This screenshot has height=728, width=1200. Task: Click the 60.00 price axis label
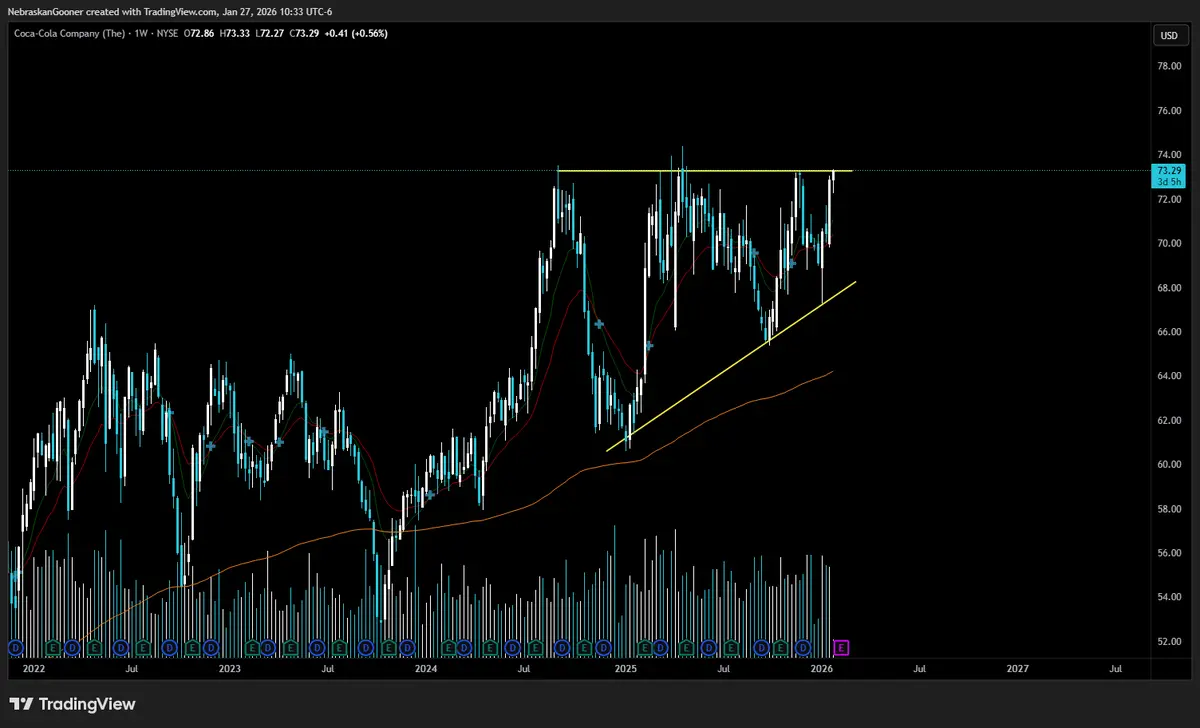coord(1169,464)
